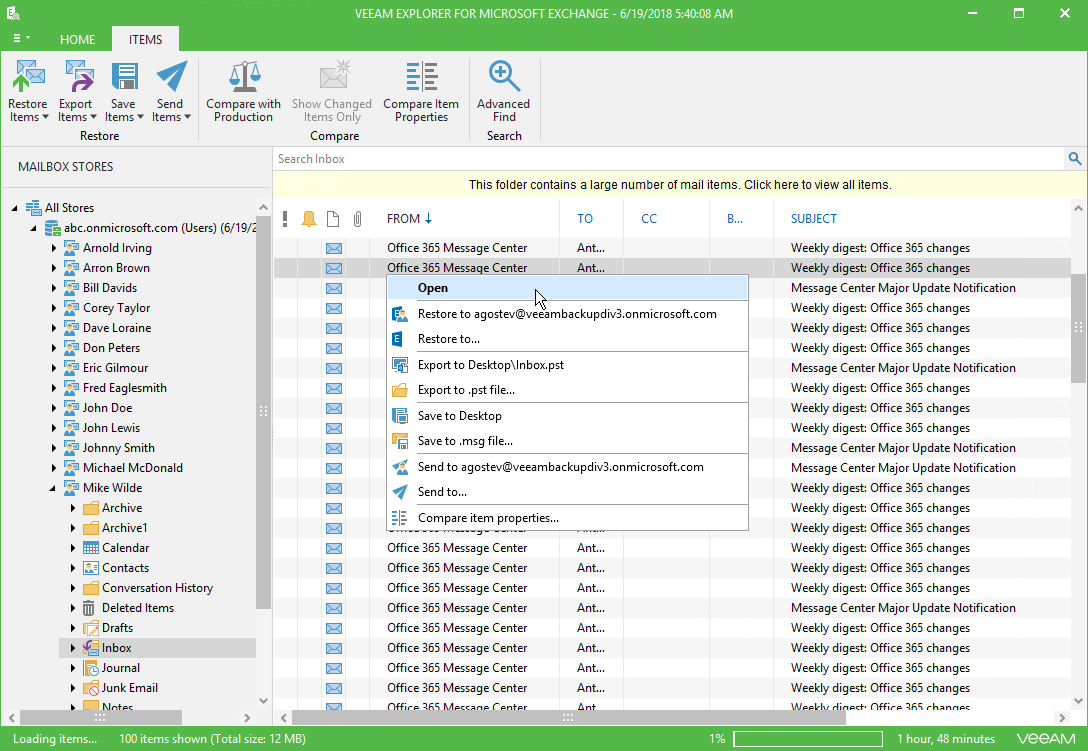Sort by the FROM column header
1088x751 pixels.
(x=409, y=219)
